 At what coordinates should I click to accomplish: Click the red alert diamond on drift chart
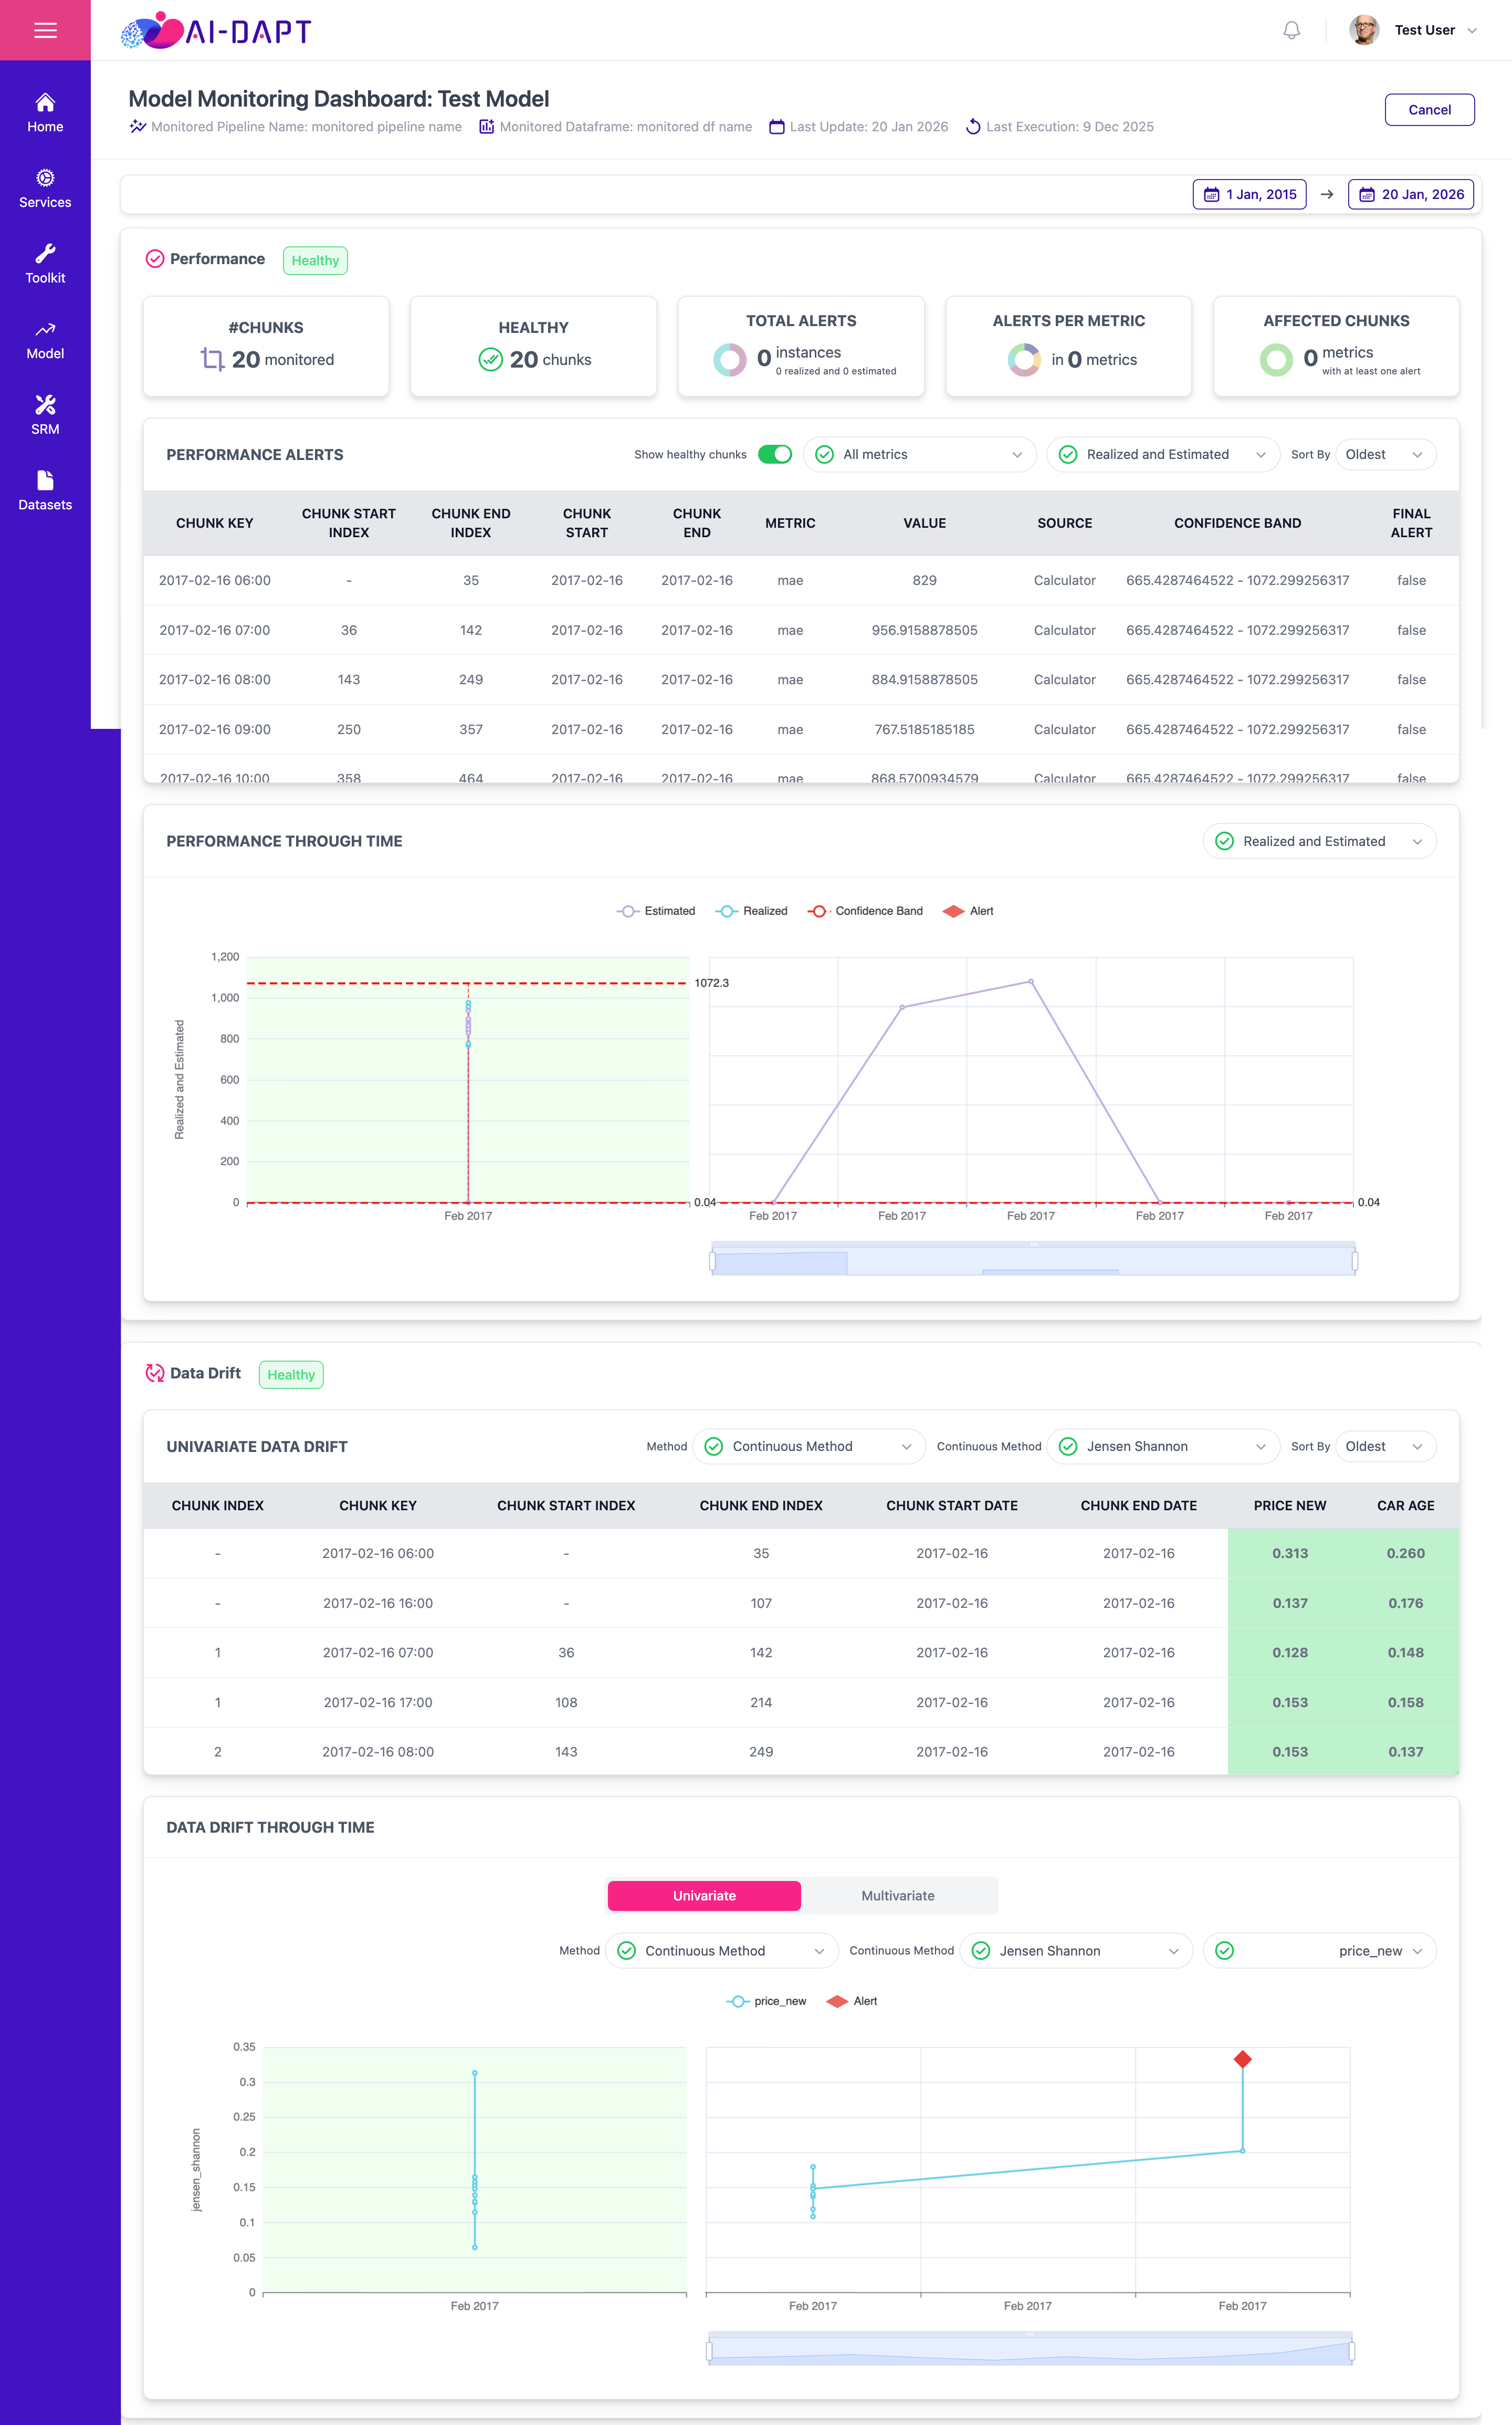1242,2059
